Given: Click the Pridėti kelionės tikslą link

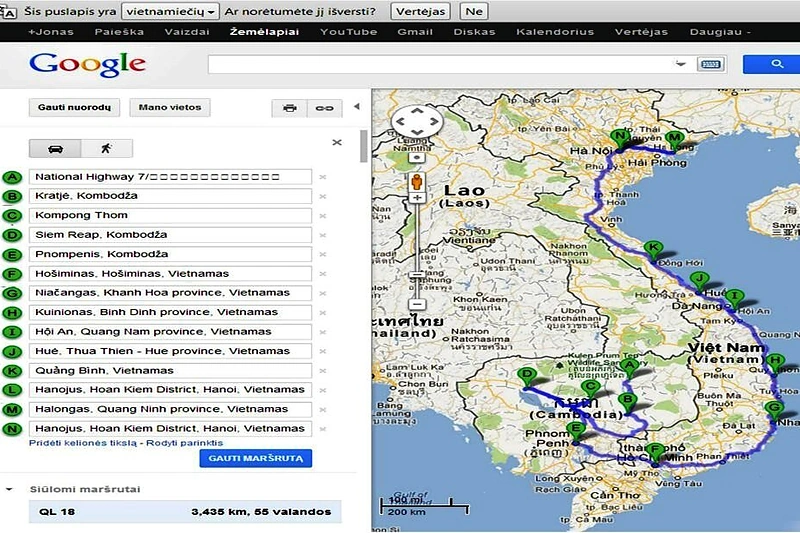Looking at the screenshot, I should (85, 442).
